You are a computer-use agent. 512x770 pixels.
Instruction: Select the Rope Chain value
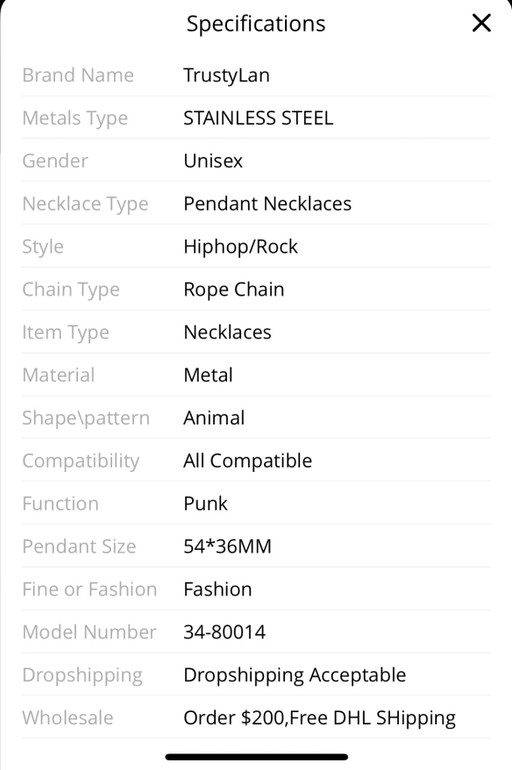click(x=234, y=290)
